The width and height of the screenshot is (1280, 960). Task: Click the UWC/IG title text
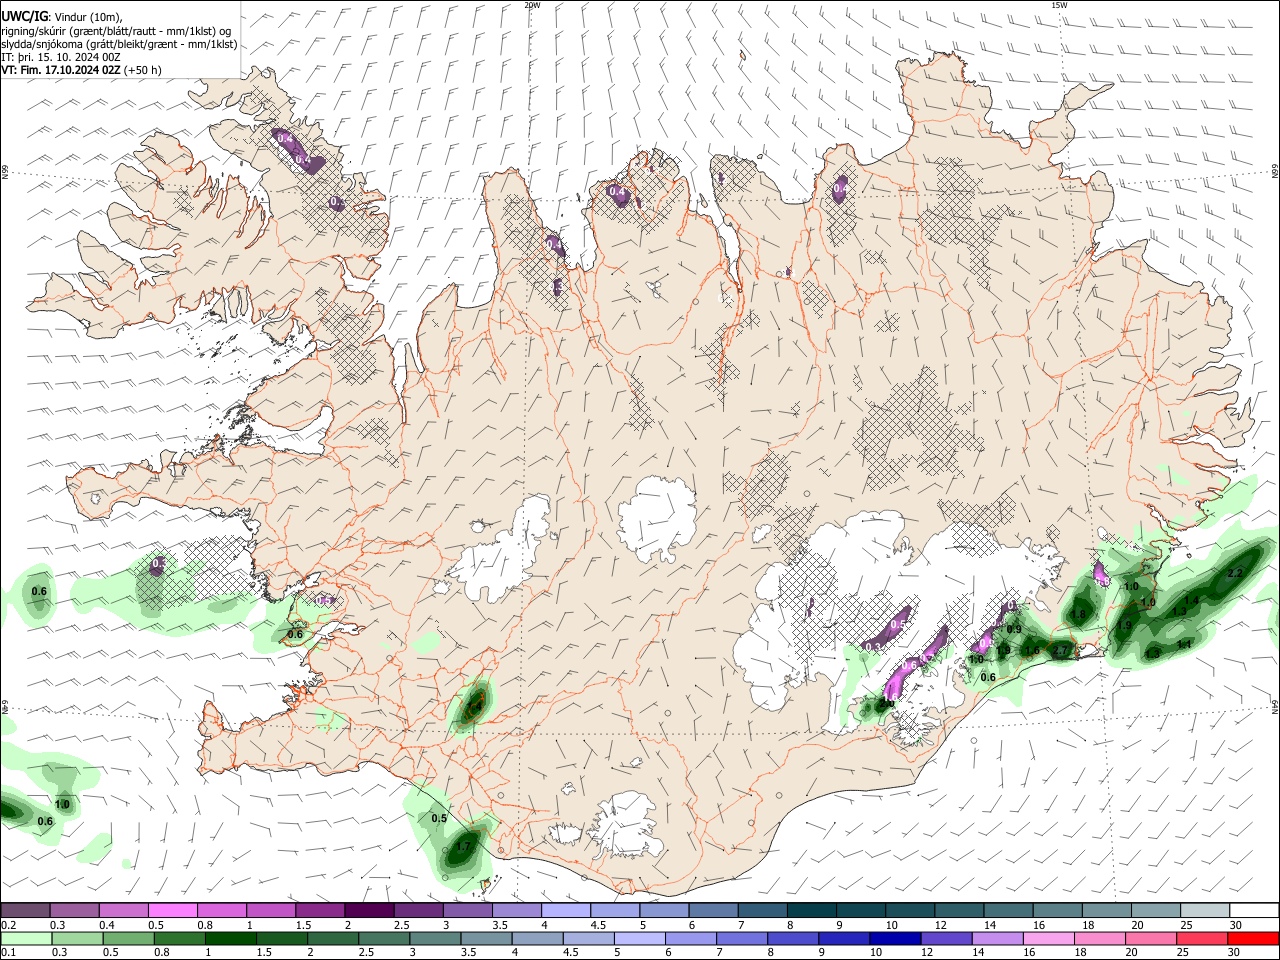tap(23, 16)
